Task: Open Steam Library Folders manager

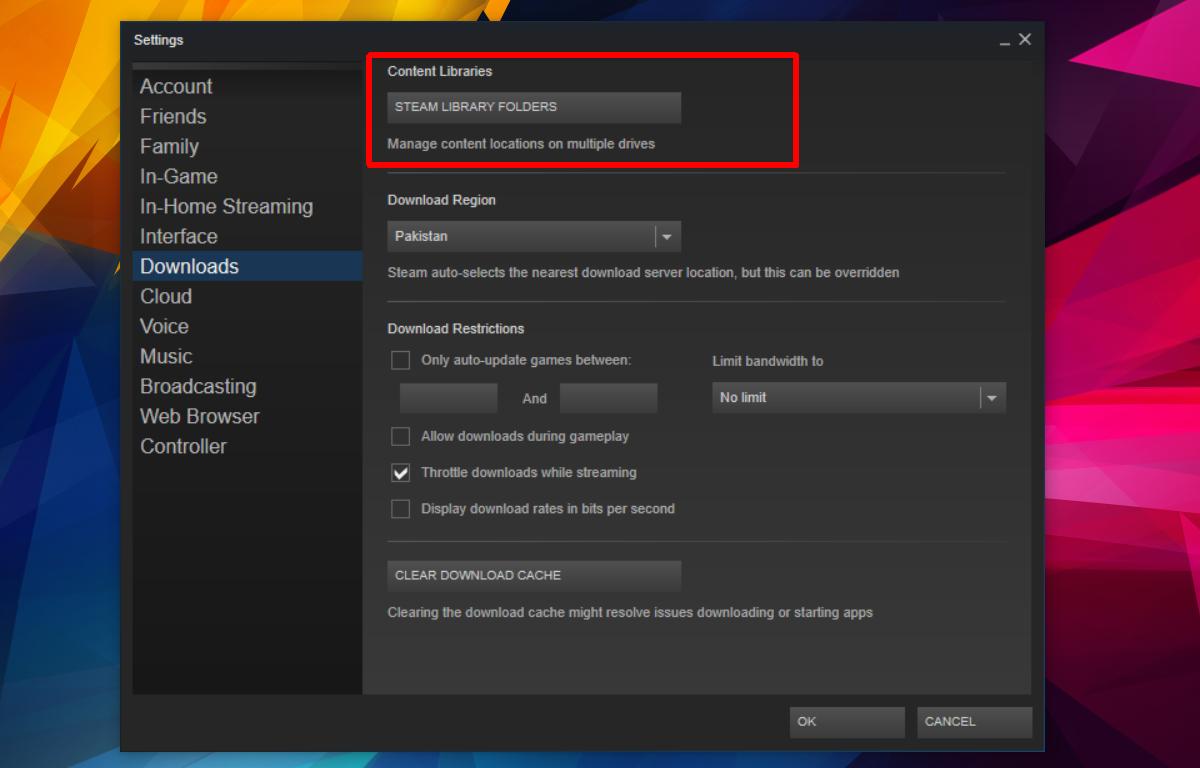Action: [533, 107]
